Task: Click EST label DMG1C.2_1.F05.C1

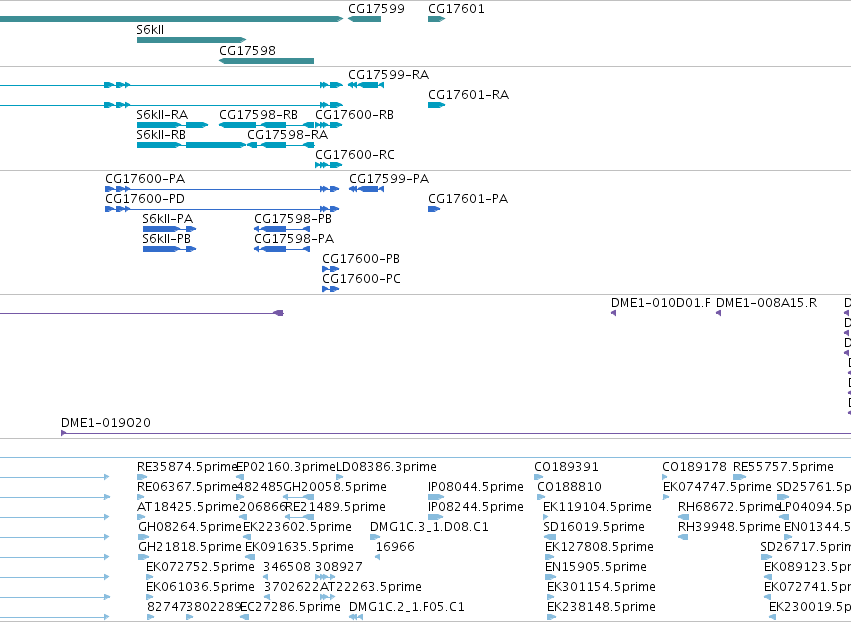Action: [x=407, y=607]
